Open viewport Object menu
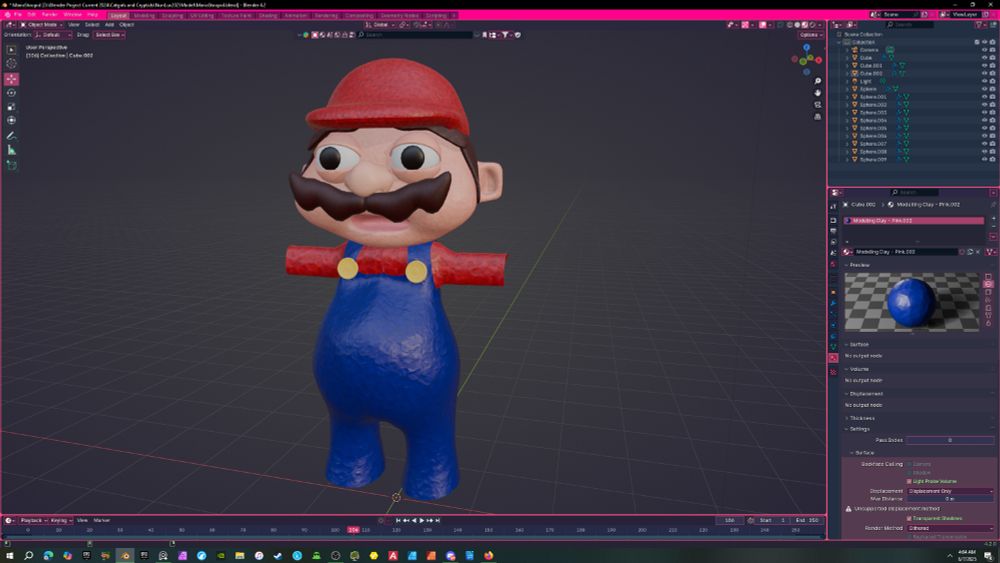This screenshot has width=1000, height=563. [x=126, y=25]
